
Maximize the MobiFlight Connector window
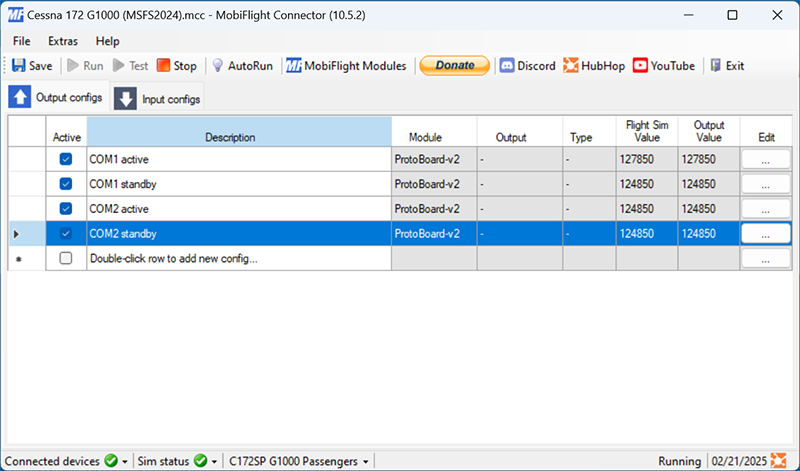(732, 15)
